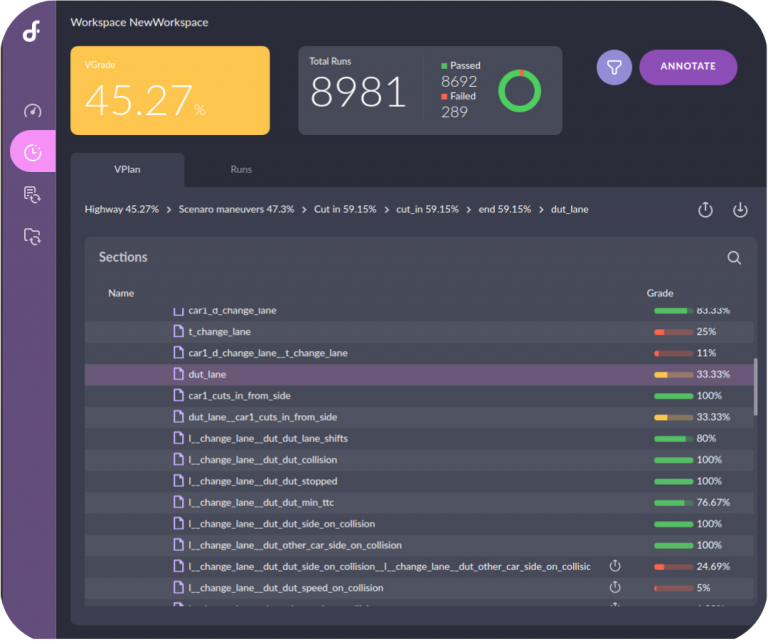Navigate to Highway 45.27% breadcrumb

122,210
